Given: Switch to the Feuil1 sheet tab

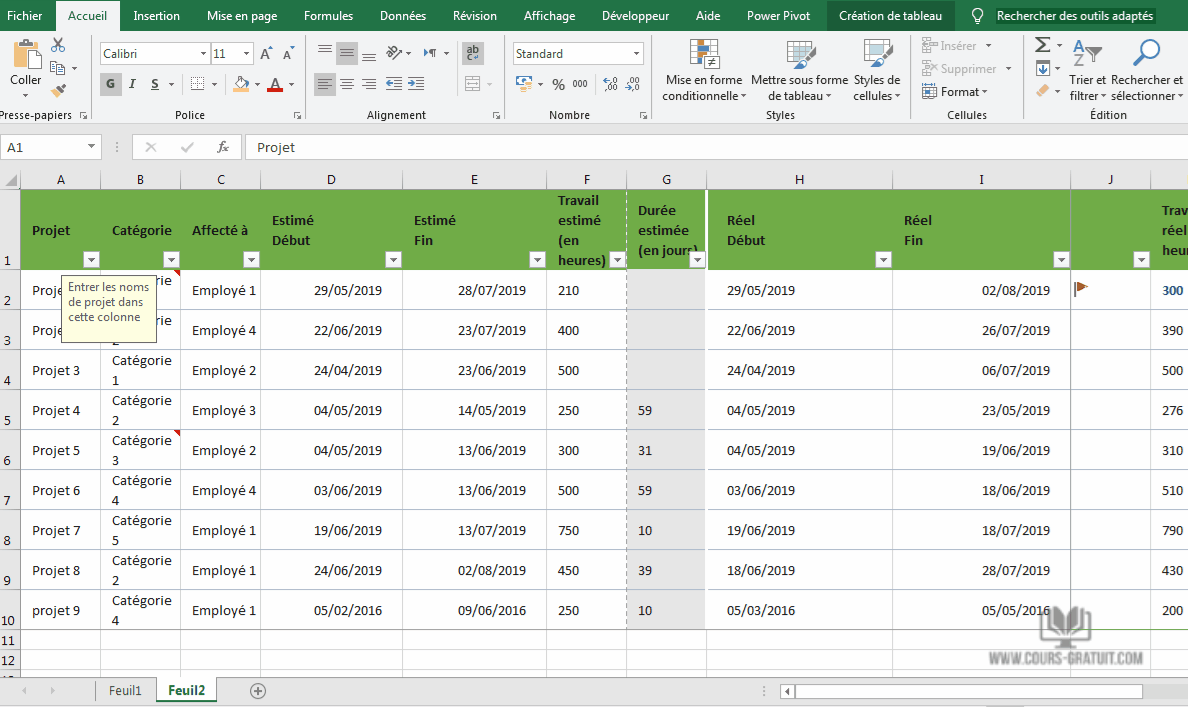Looking at the screenshot, I should click(x=125, y=691).
